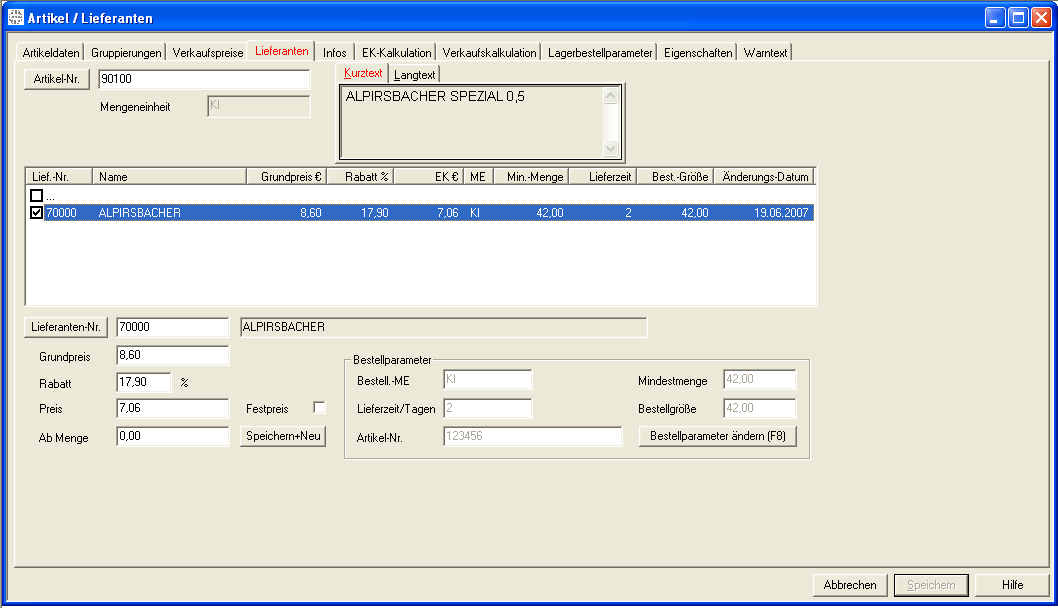Go to the Lagerbestellparameter tab

coord(600,53)
